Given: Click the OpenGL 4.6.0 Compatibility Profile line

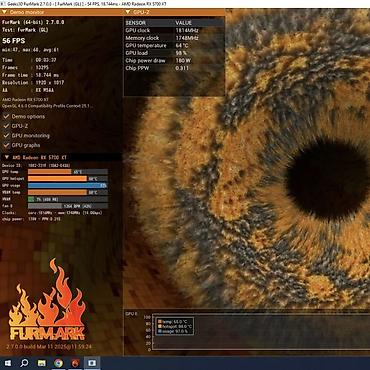Looking at the screenshot, I should [47, 106].
